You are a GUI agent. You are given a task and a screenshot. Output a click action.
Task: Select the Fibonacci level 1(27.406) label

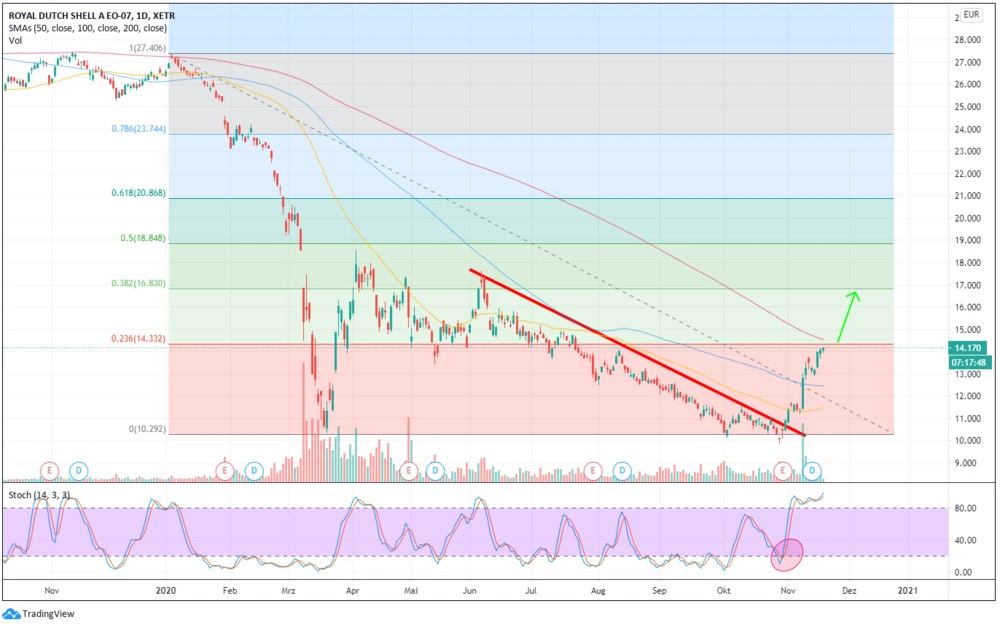click(147, 48)
